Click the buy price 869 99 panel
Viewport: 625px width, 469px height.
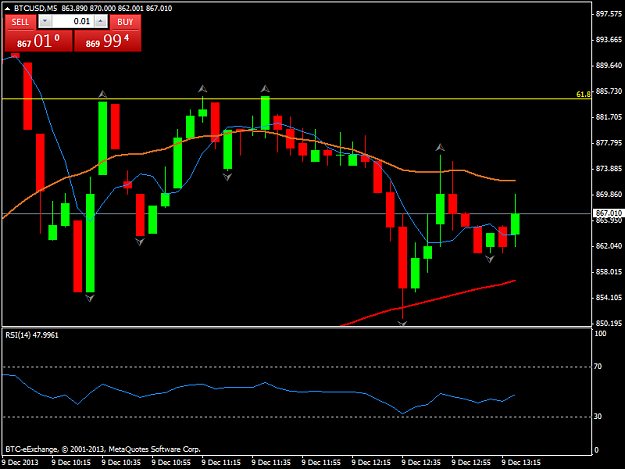coord(108,41)
